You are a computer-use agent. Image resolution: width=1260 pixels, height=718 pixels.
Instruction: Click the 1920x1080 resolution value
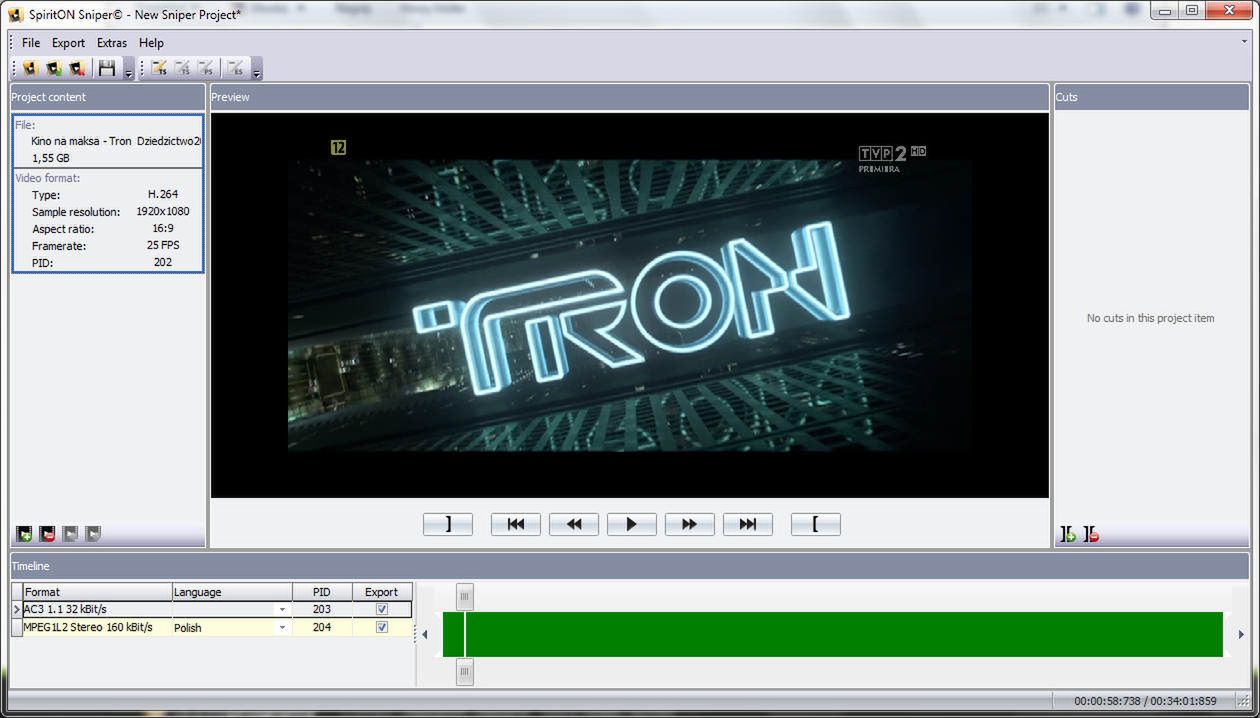(163, 212)
